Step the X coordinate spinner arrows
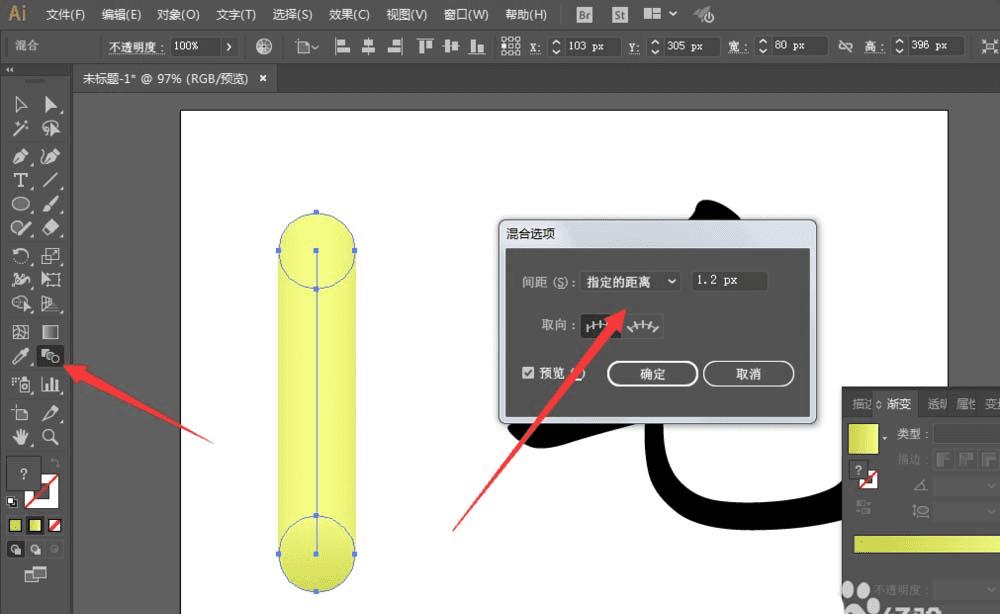This screenshot has height=614, width=1000. click(556, 46)
